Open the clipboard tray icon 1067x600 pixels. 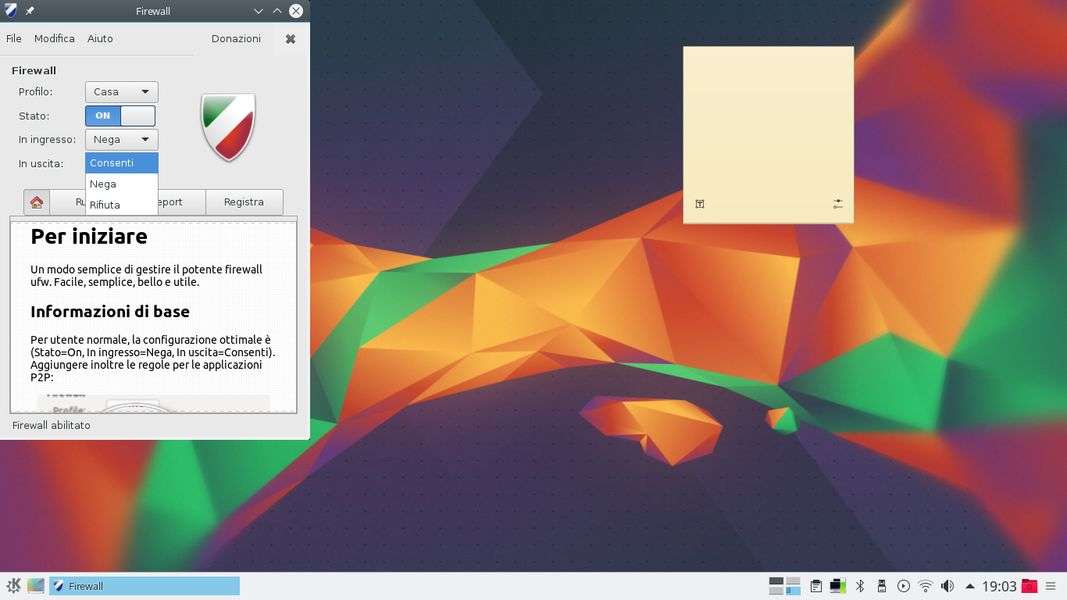pos(816,586)
